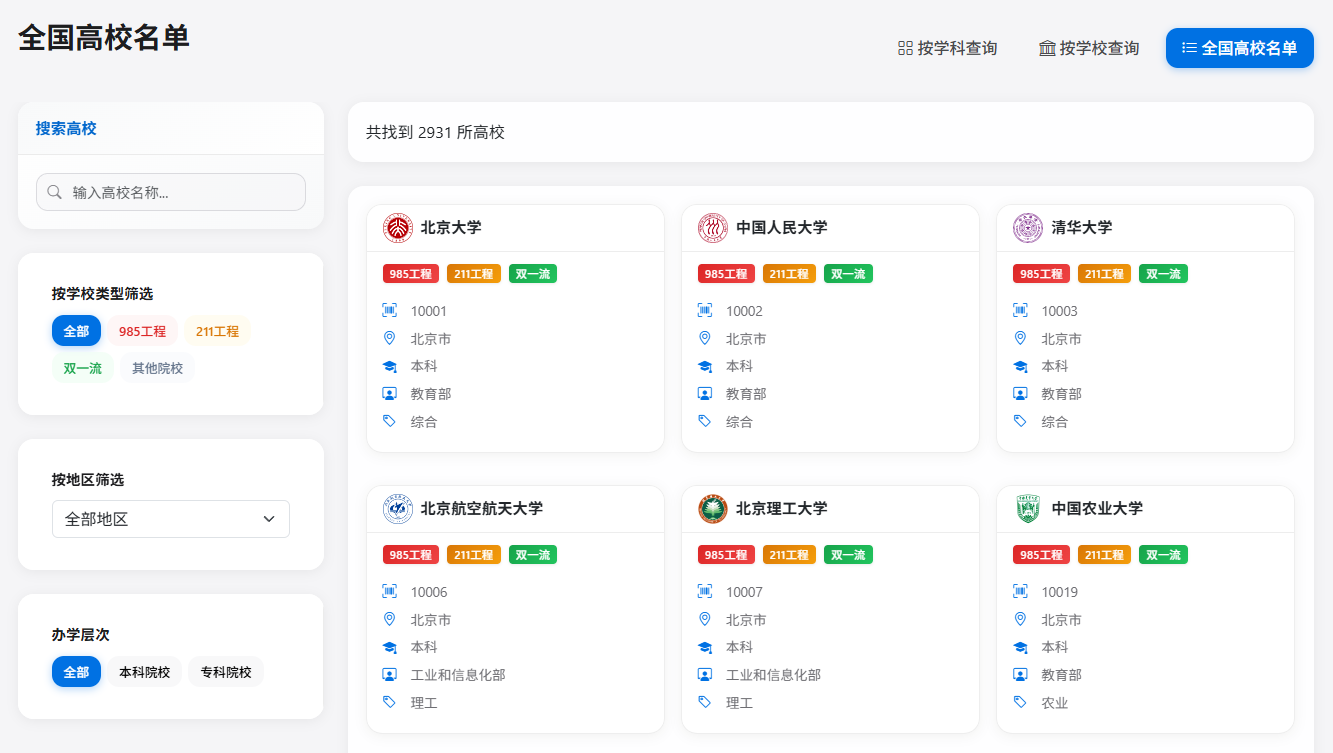Filter schools by 211工程 type
This screenshot has width=1333, height=753.
click(218, 331)
